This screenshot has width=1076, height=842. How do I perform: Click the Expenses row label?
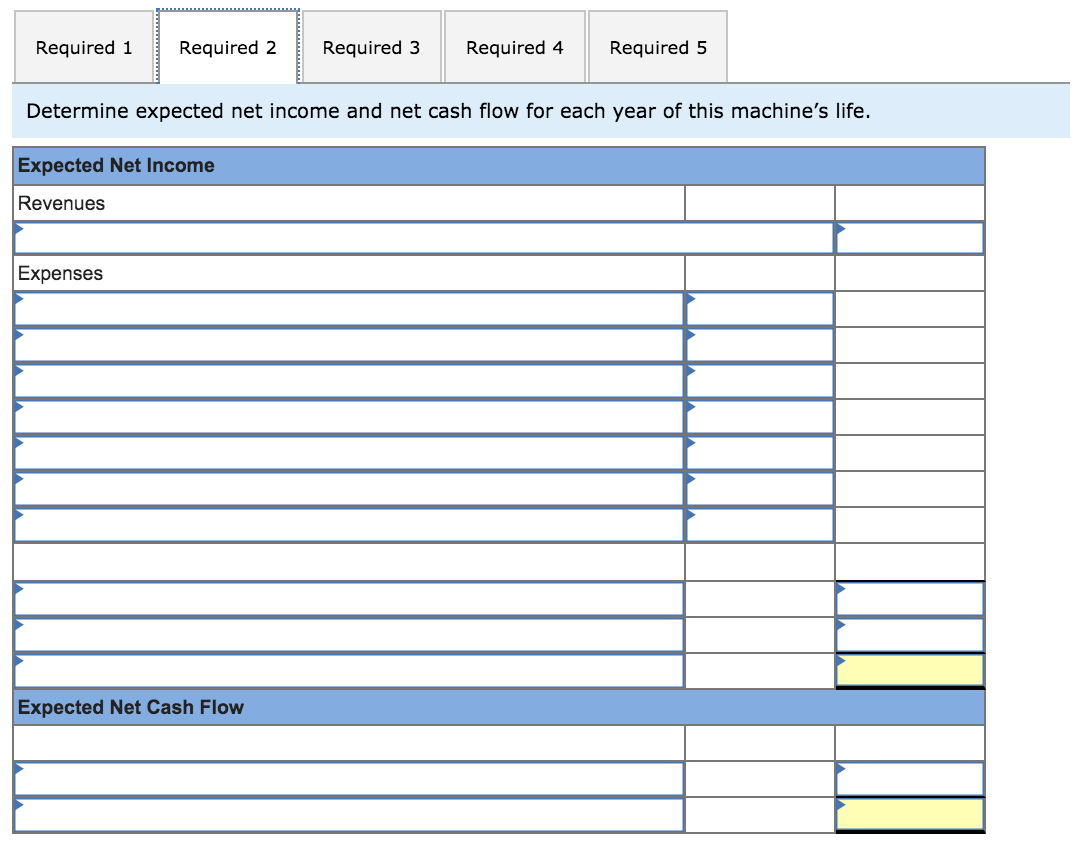click(60, 273)
